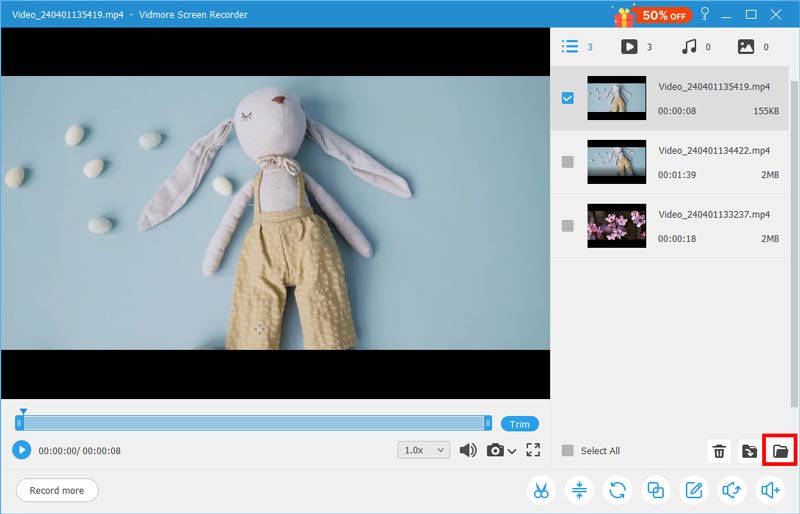Screen dimensions: 800x514
Task: Open the edit metadata pencil icon
Action: click(693, 490)
